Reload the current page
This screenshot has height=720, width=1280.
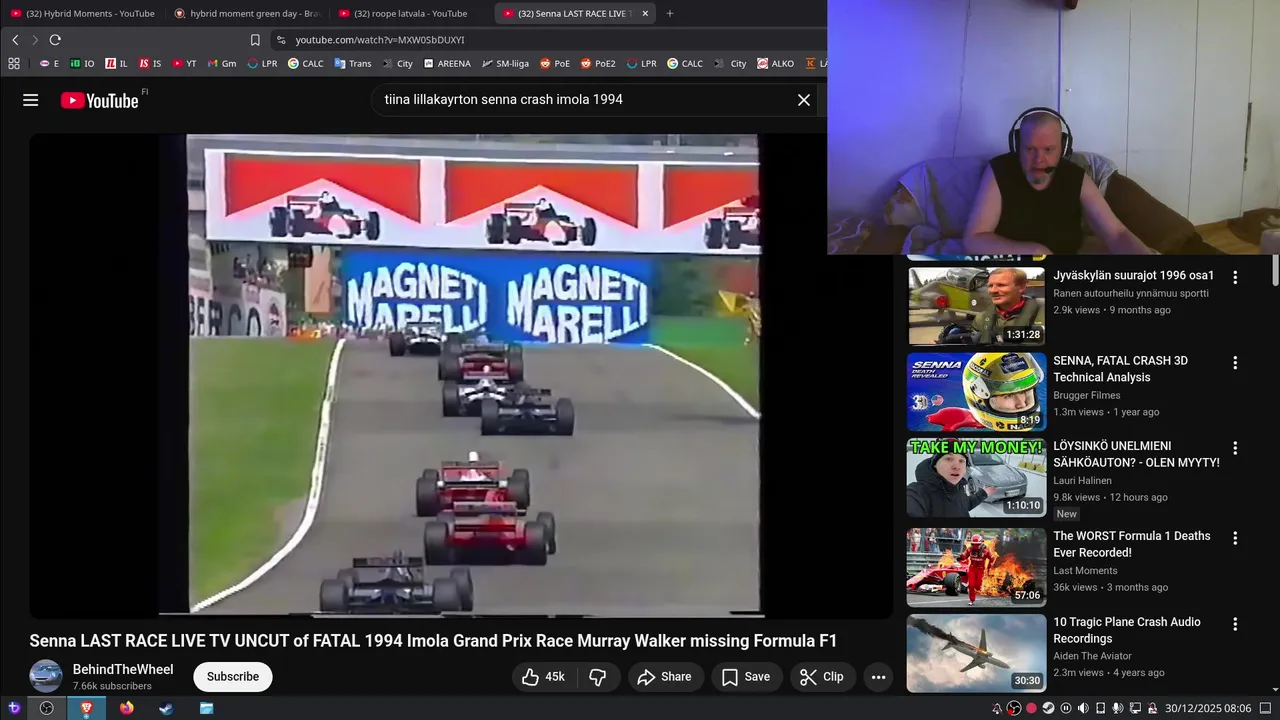click(x=55, y=40)
